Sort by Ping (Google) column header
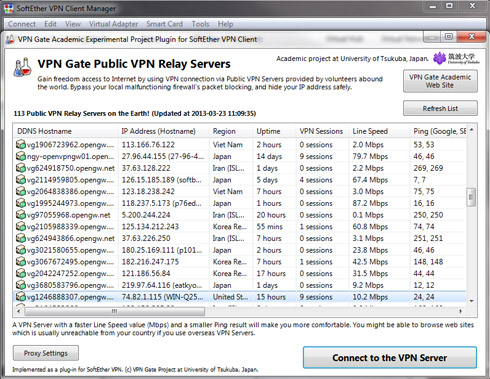 click(x=439, y=131)
